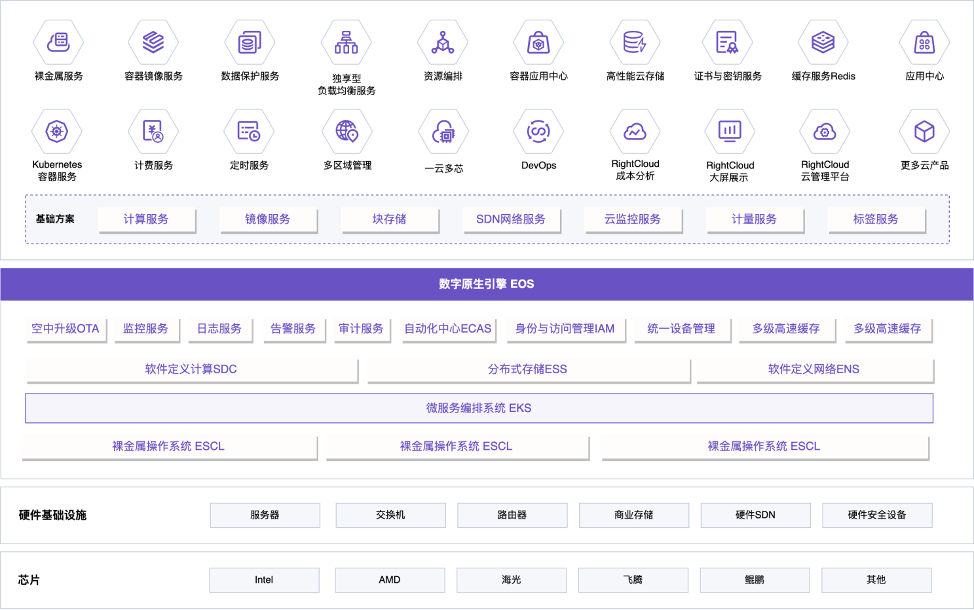Open the 资源编排 icon

pyautogui.click(x=441, y=42)
